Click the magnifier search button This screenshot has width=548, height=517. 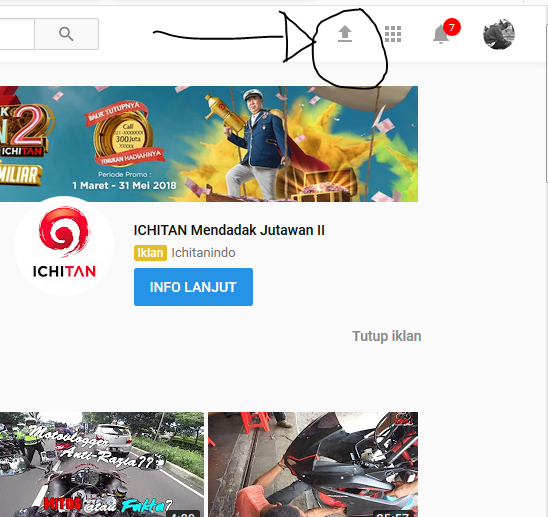tap(66, 34)
